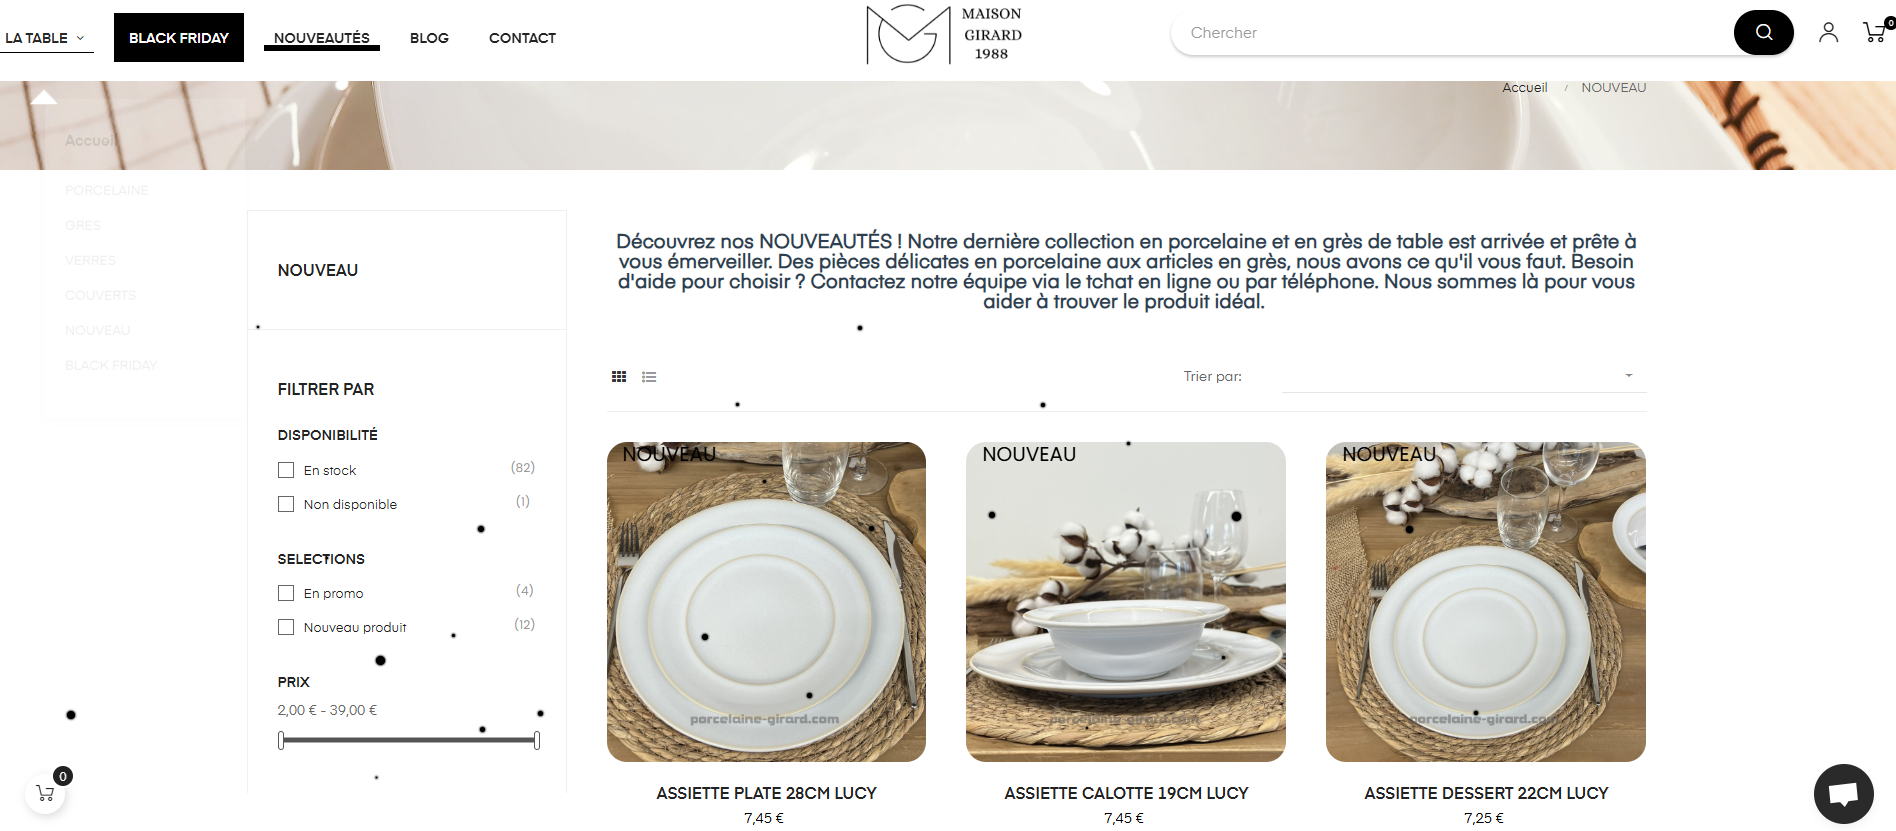Click the black search magnifier button

1763,33
